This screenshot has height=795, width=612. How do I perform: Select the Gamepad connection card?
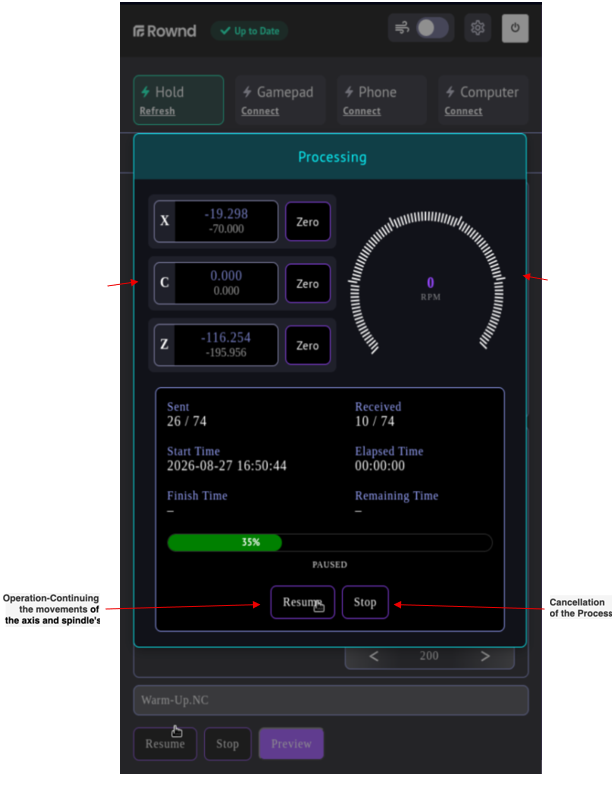pyautogui.click(x=280, y=100)
